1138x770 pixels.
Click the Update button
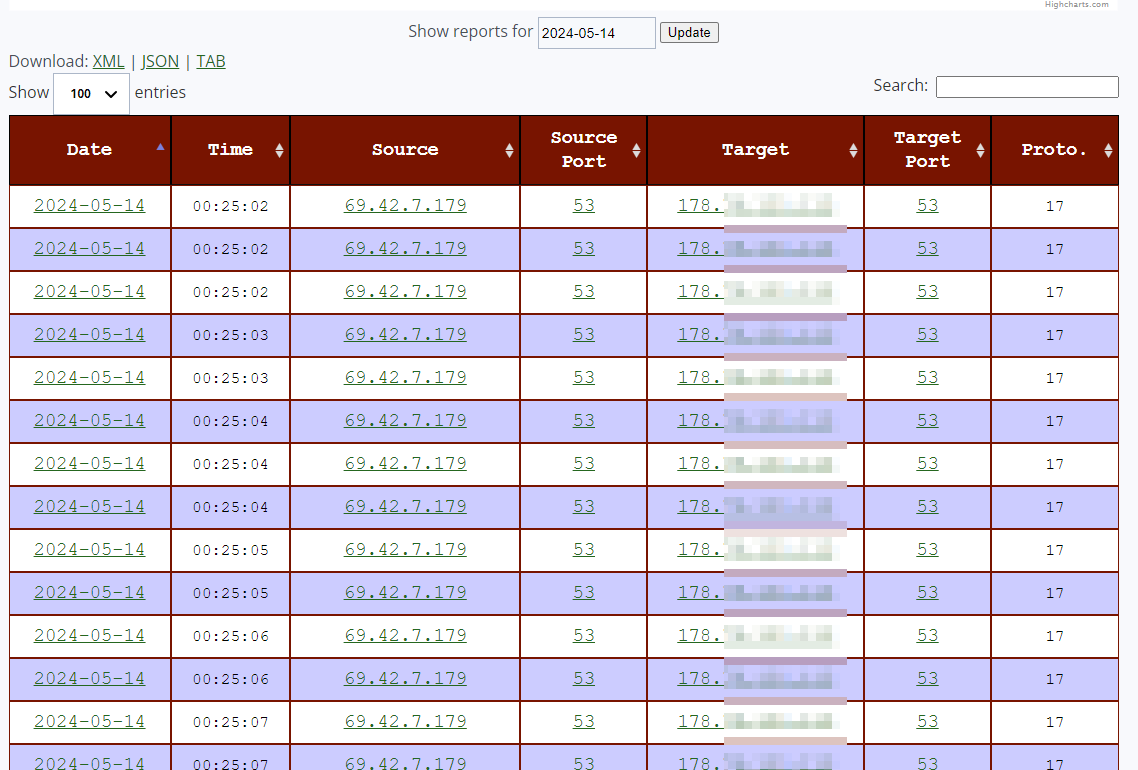pyautogui.click(x=689, y=33)
